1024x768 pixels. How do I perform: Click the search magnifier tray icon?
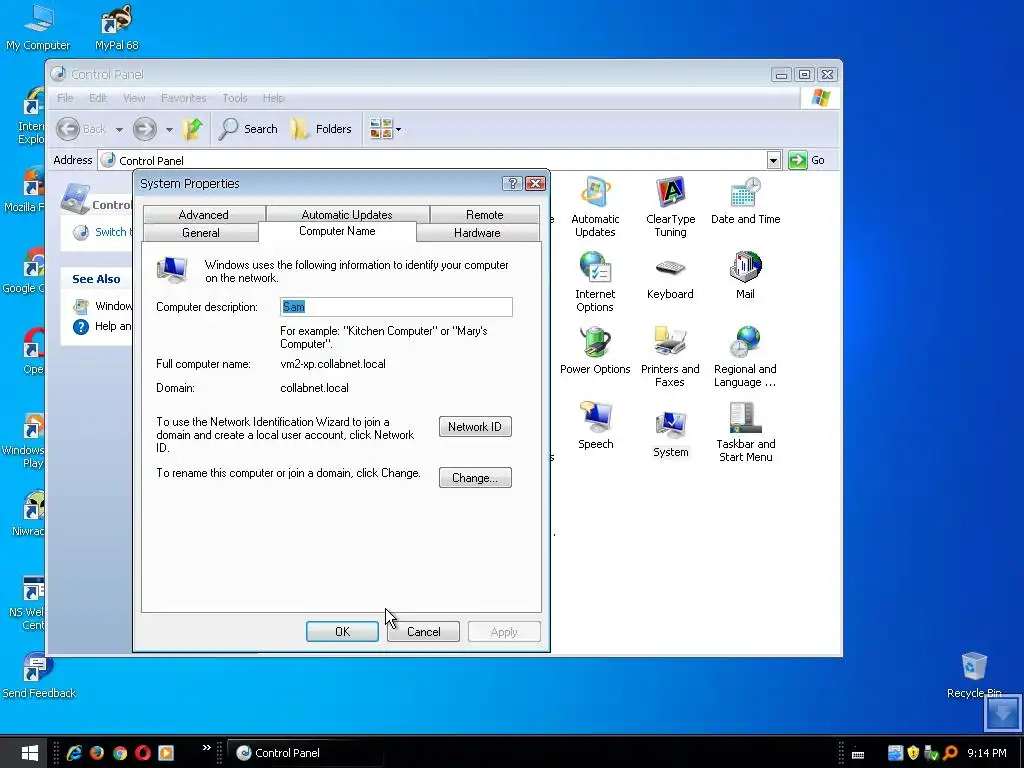pyautogui.click(x=950, y=753)
